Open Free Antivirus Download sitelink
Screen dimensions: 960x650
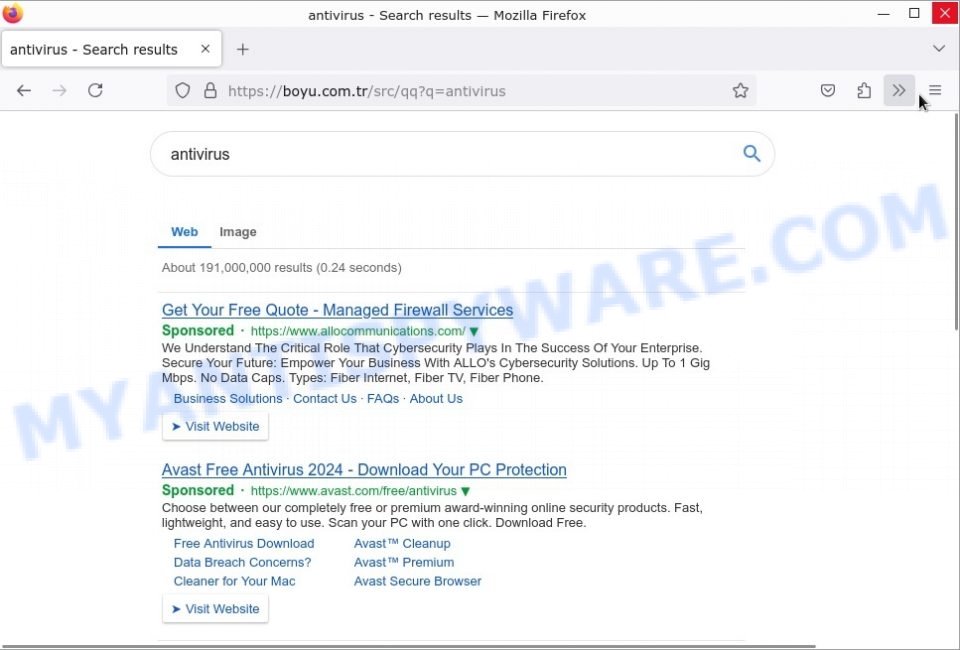tap(244, 544)
